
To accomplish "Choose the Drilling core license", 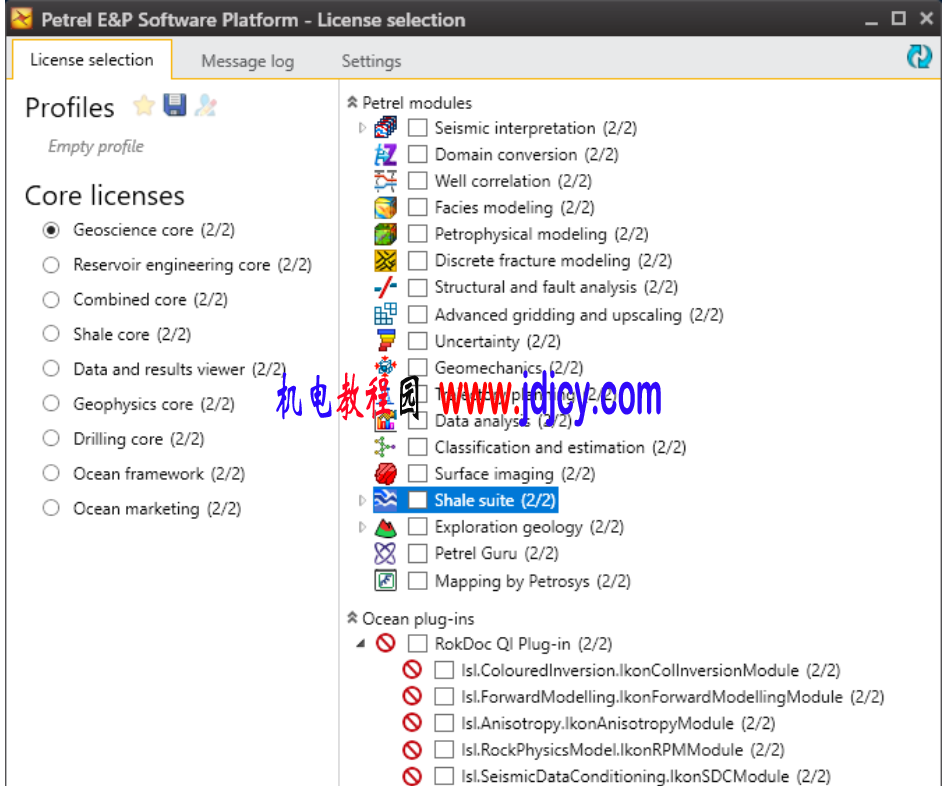I will [x=51, y=438].
